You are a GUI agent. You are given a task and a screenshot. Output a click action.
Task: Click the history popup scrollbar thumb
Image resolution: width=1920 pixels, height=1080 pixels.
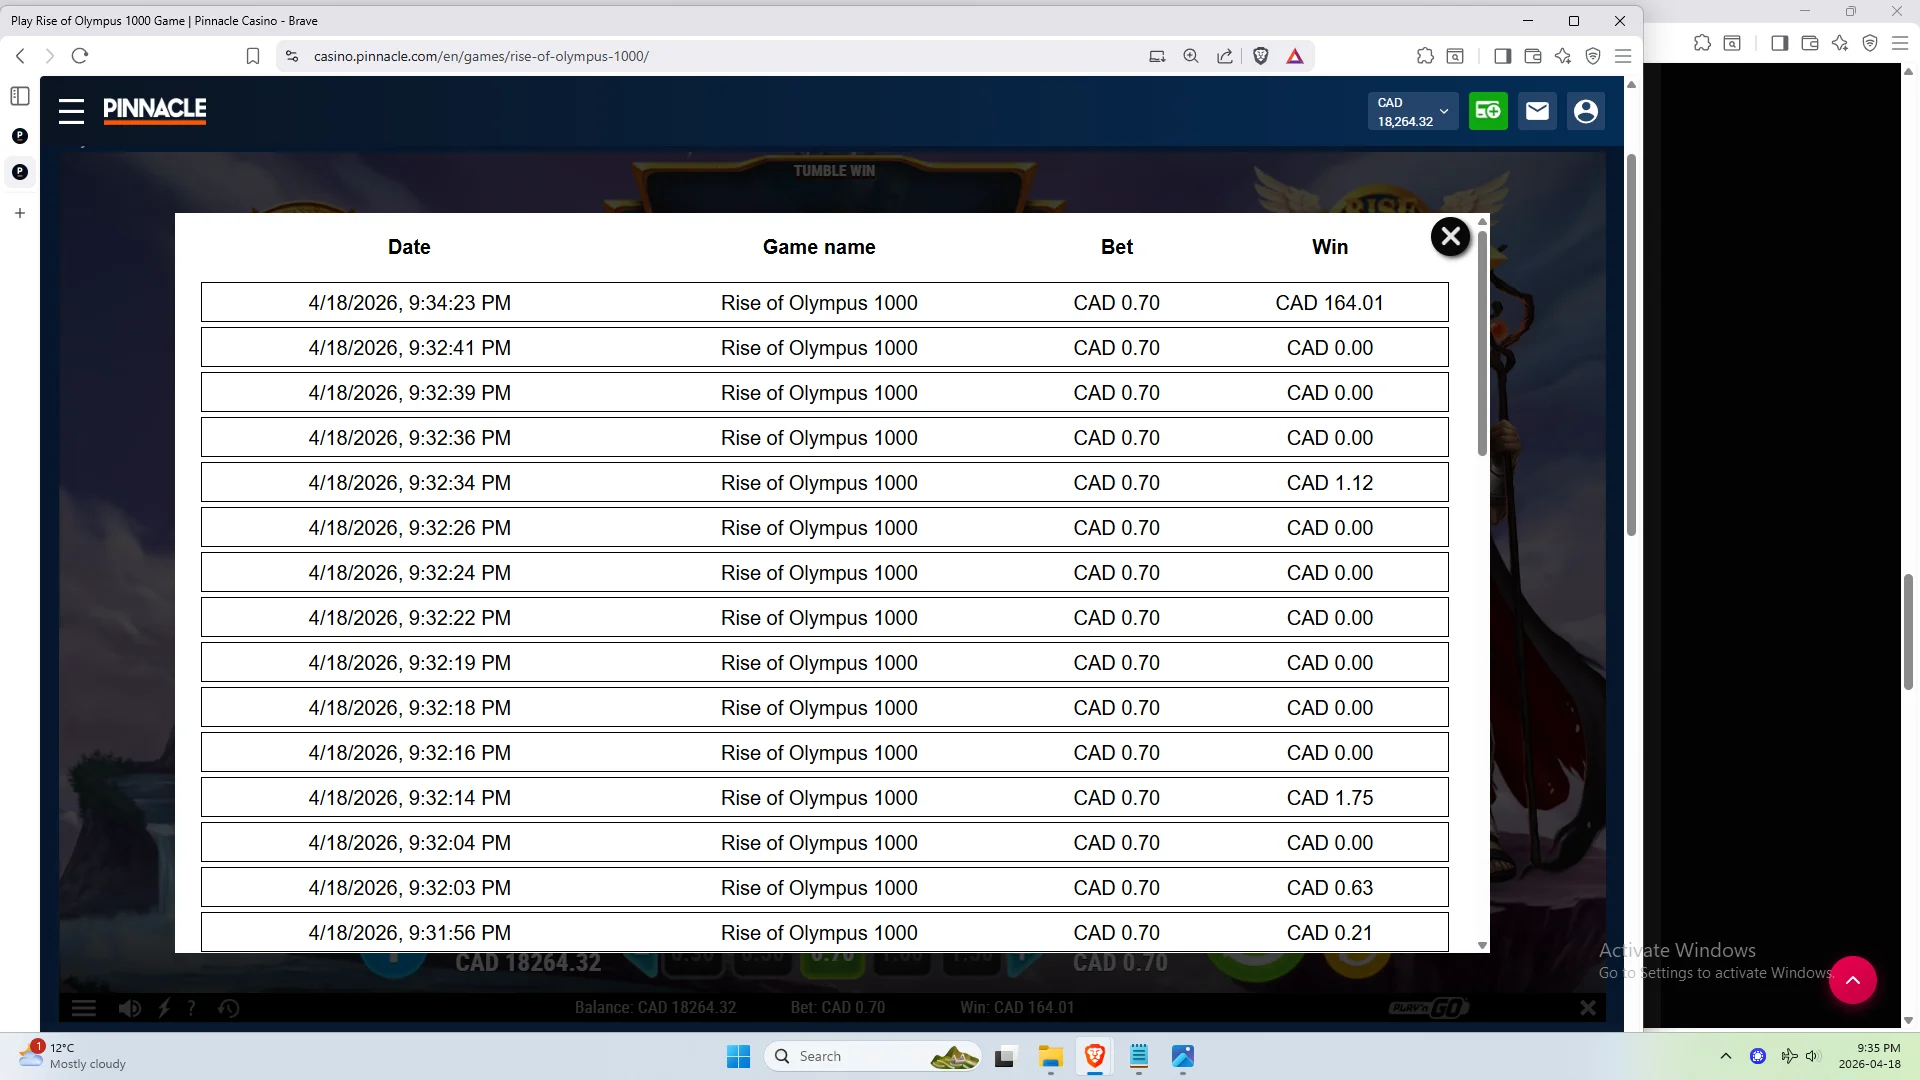tap(1482, 342)
